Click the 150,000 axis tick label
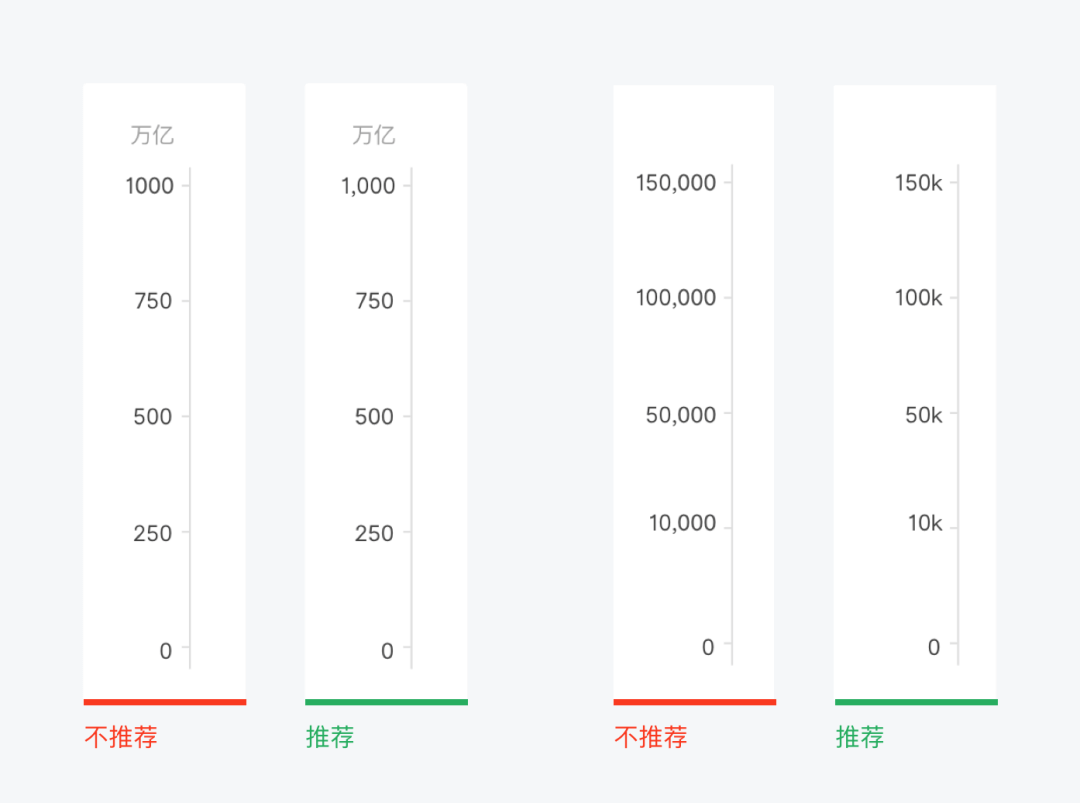 [676, 182]
